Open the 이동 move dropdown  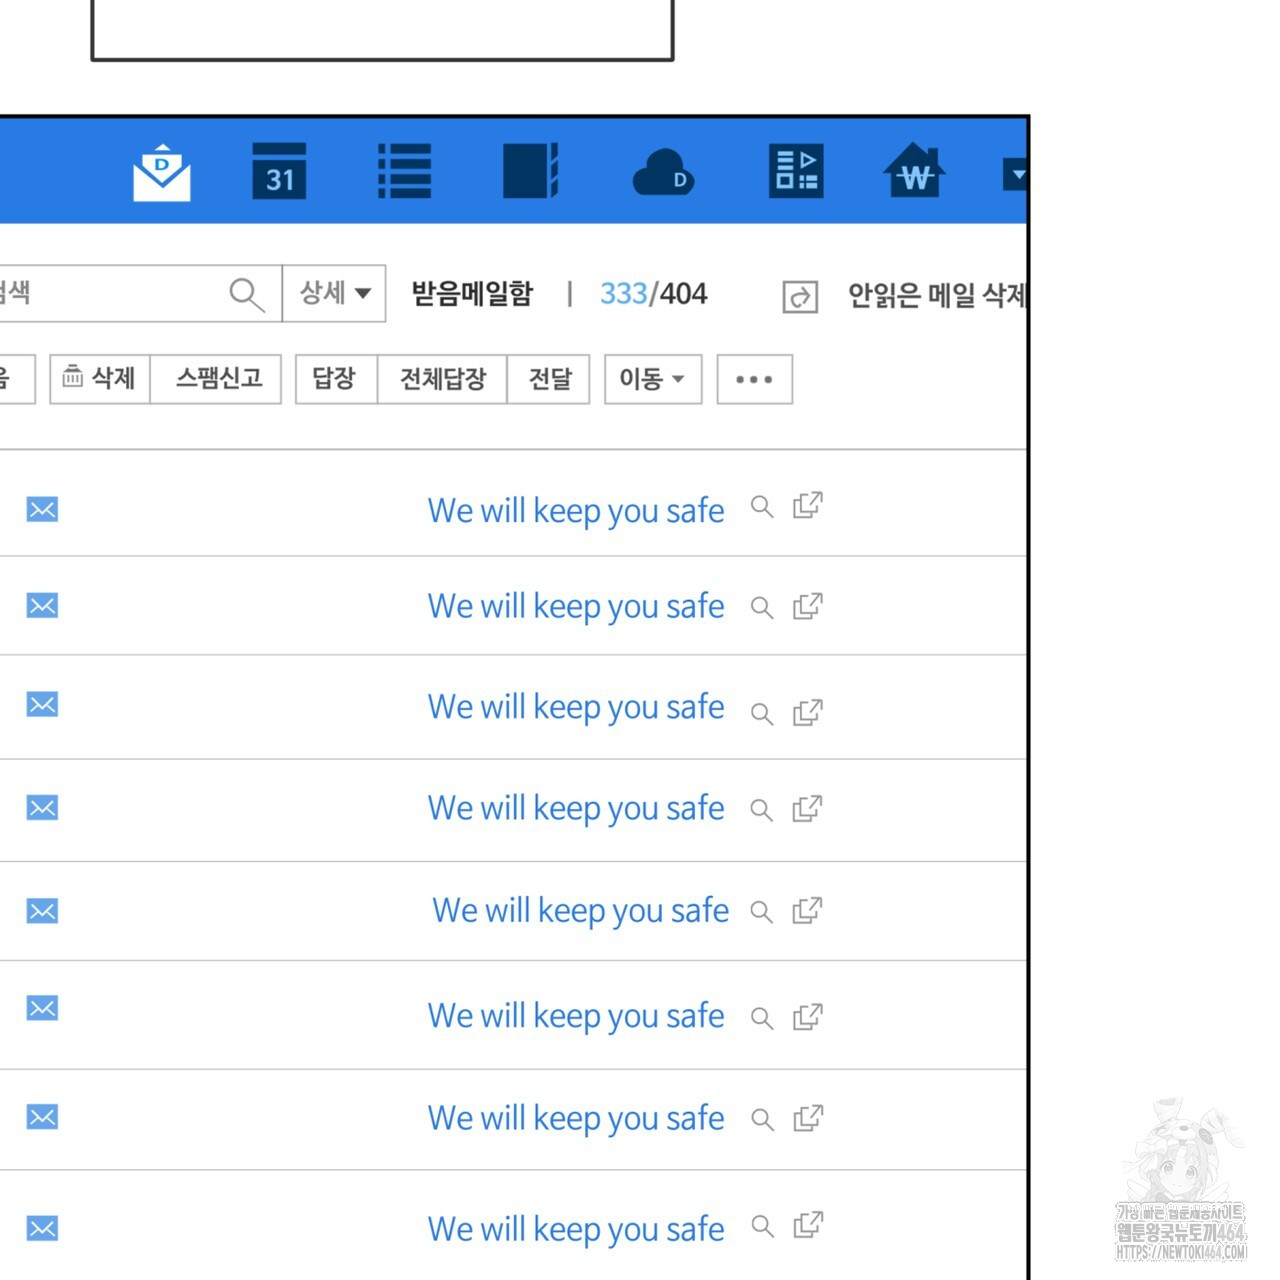tap(651, 379)
